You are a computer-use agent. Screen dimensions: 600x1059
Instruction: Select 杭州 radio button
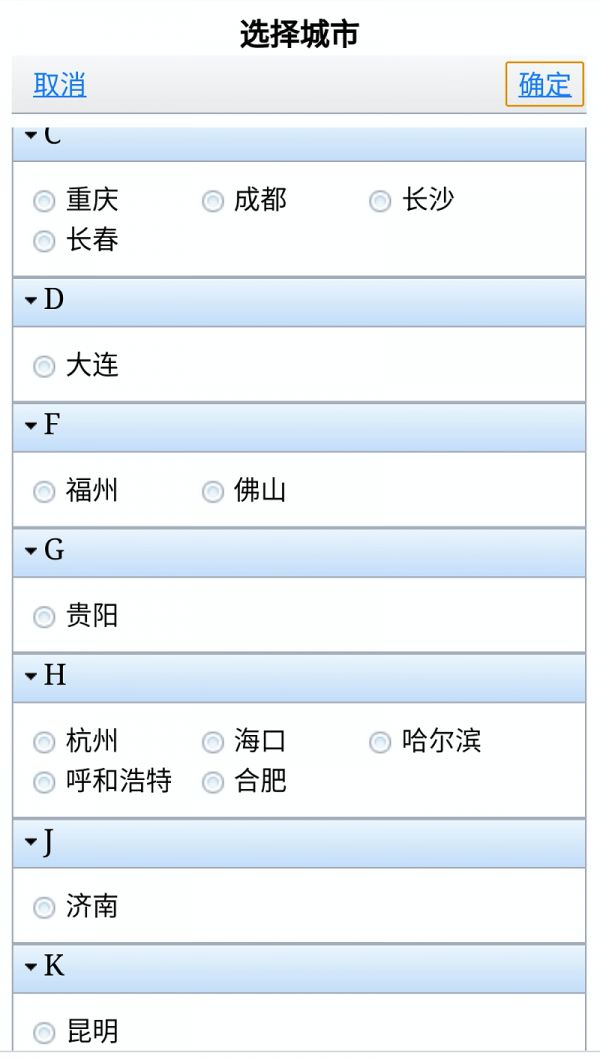tap(44, 742)
